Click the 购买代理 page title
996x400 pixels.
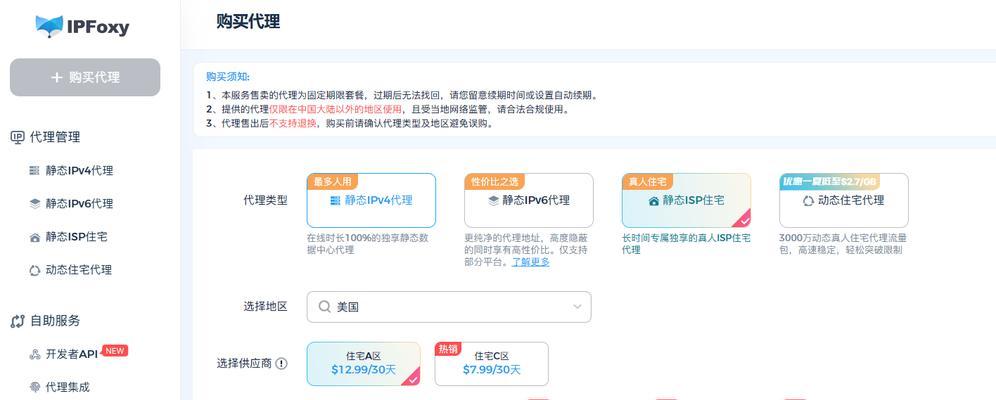[x=248, y=22]
